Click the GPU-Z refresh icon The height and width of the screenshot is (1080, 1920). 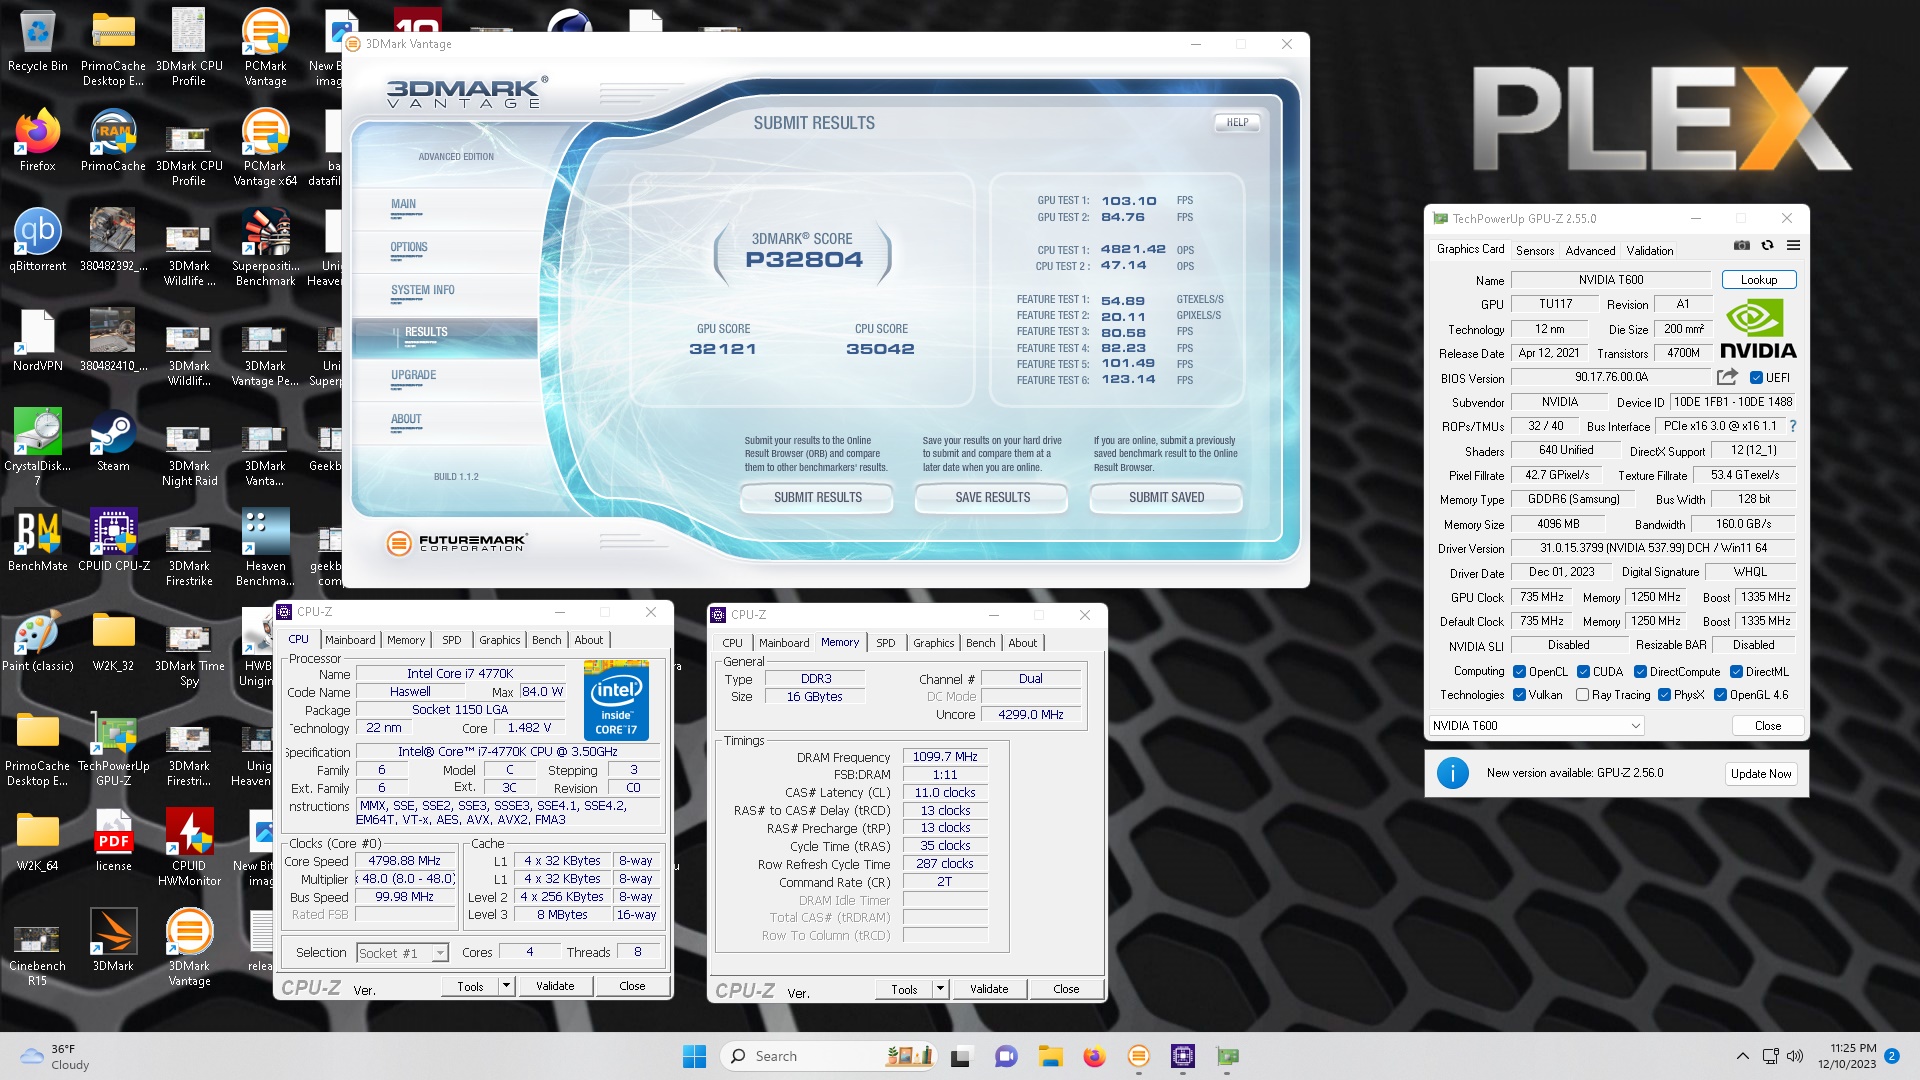coord(1767,246)
